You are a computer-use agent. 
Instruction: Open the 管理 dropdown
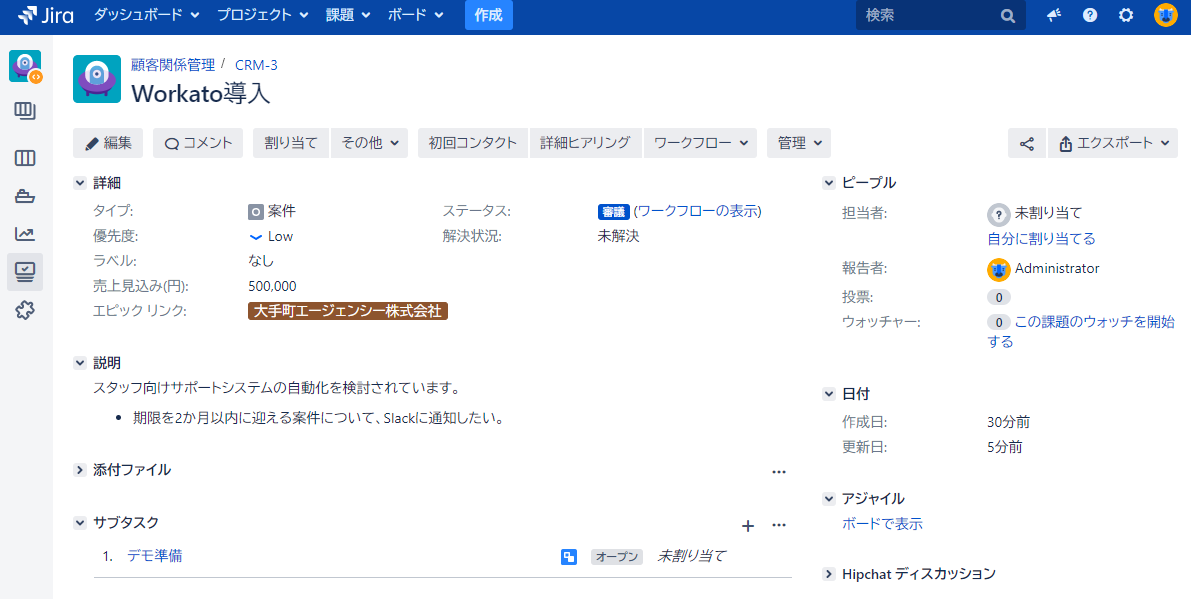pyautogui.click(x=799, y=143)
